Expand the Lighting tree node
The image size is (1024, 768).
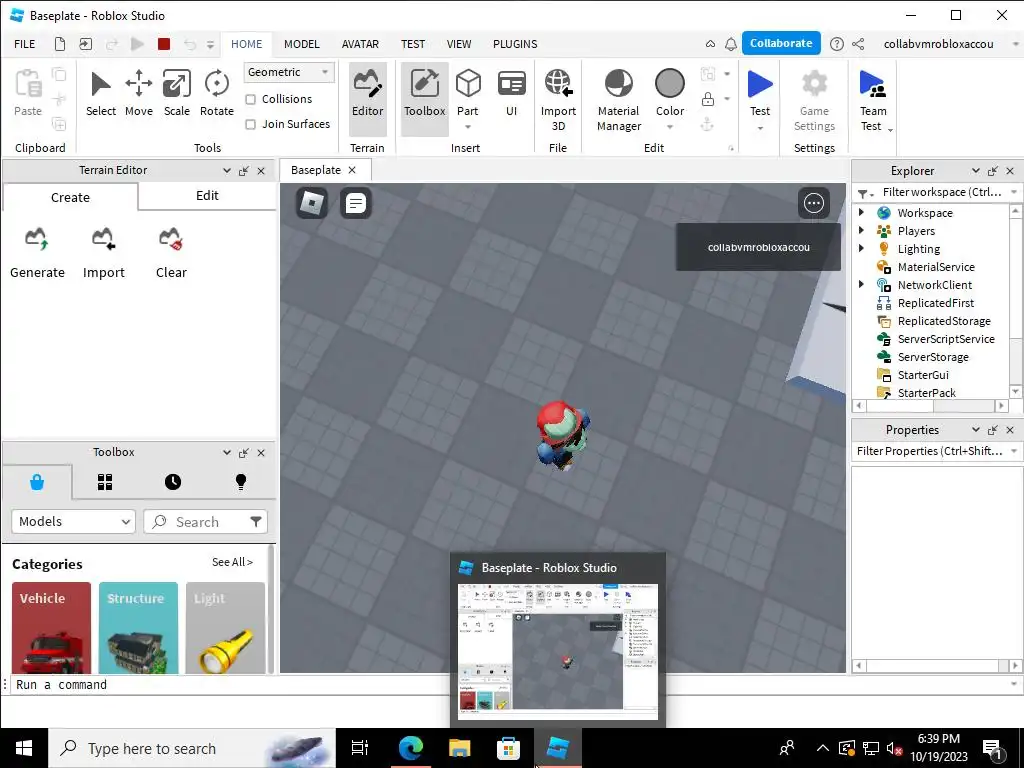(861, 248)
